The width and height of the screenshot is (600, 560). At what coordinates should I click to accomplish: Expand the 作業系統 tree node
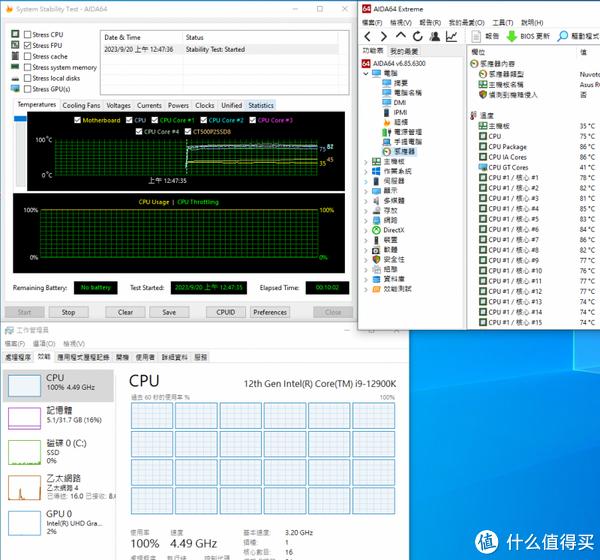coord(366,171)
